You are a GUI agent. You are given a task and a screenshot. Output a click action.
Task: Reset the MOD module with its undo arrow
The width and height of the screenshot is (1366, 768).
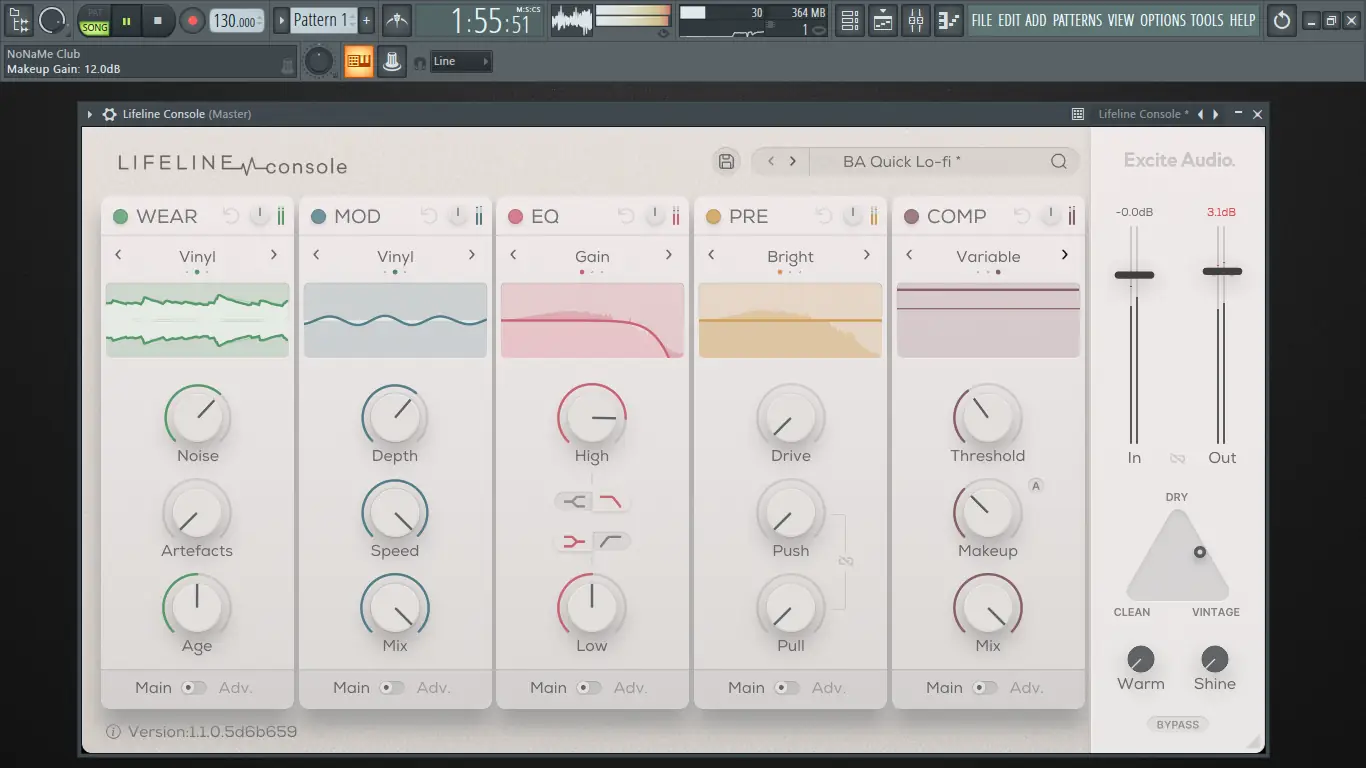(x=430, y=216)
